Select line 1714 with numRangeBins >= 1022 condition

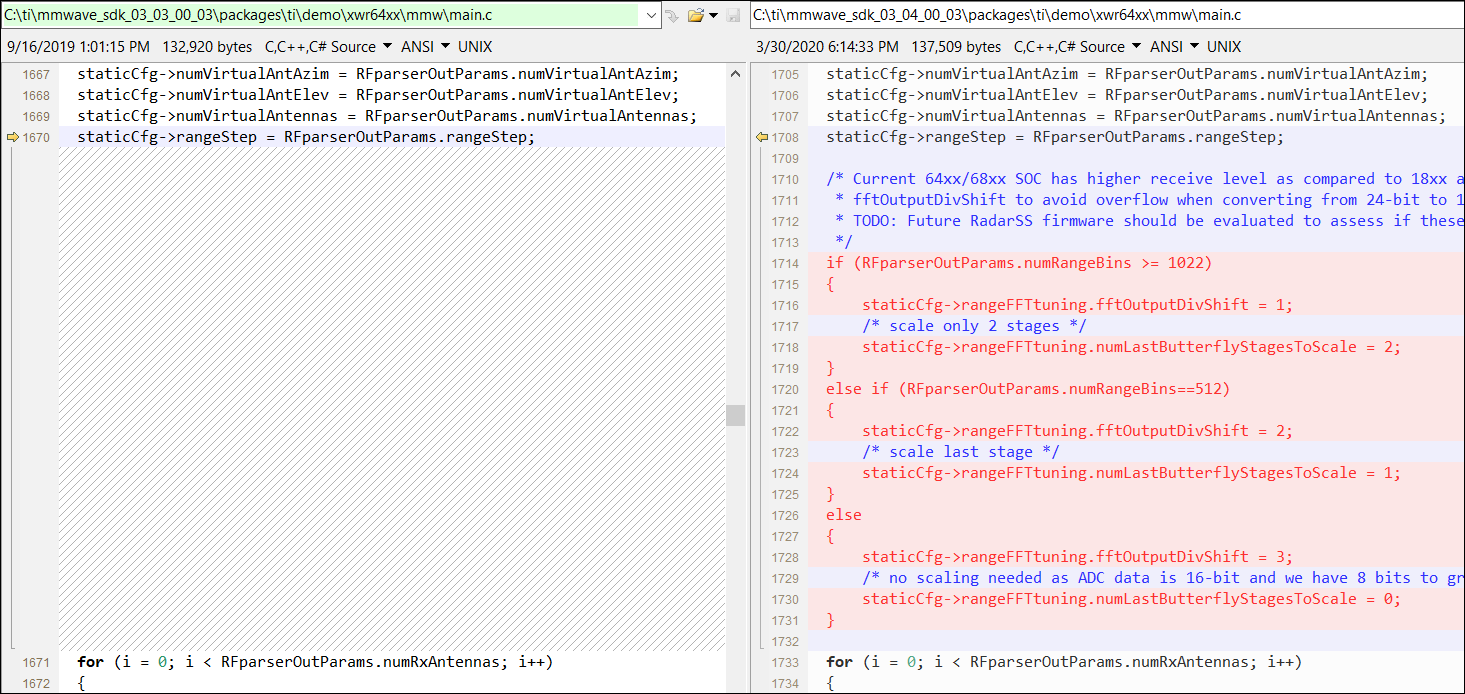[x=1018, y=263]
